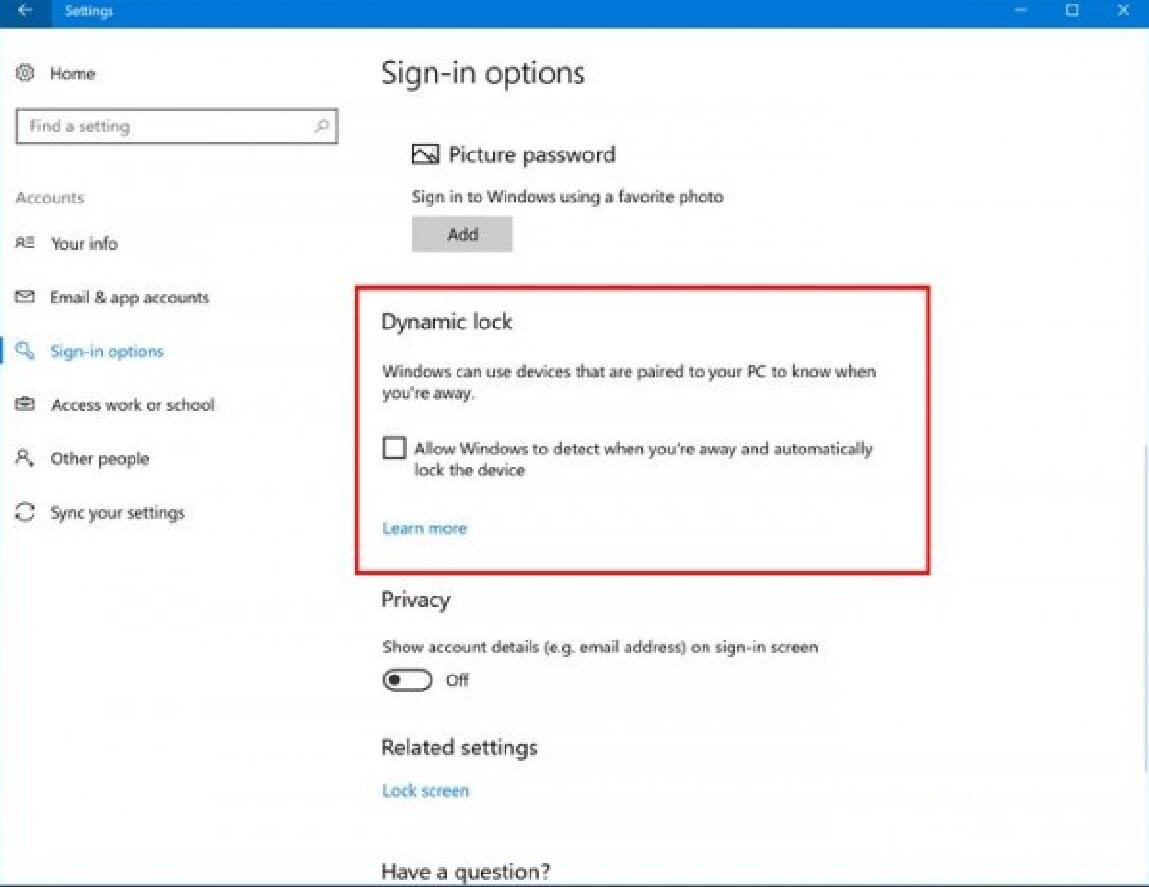Click the Other people person icon
Image resolution: width=1149 pixels, height=887 pixels.
click(25, 458)
